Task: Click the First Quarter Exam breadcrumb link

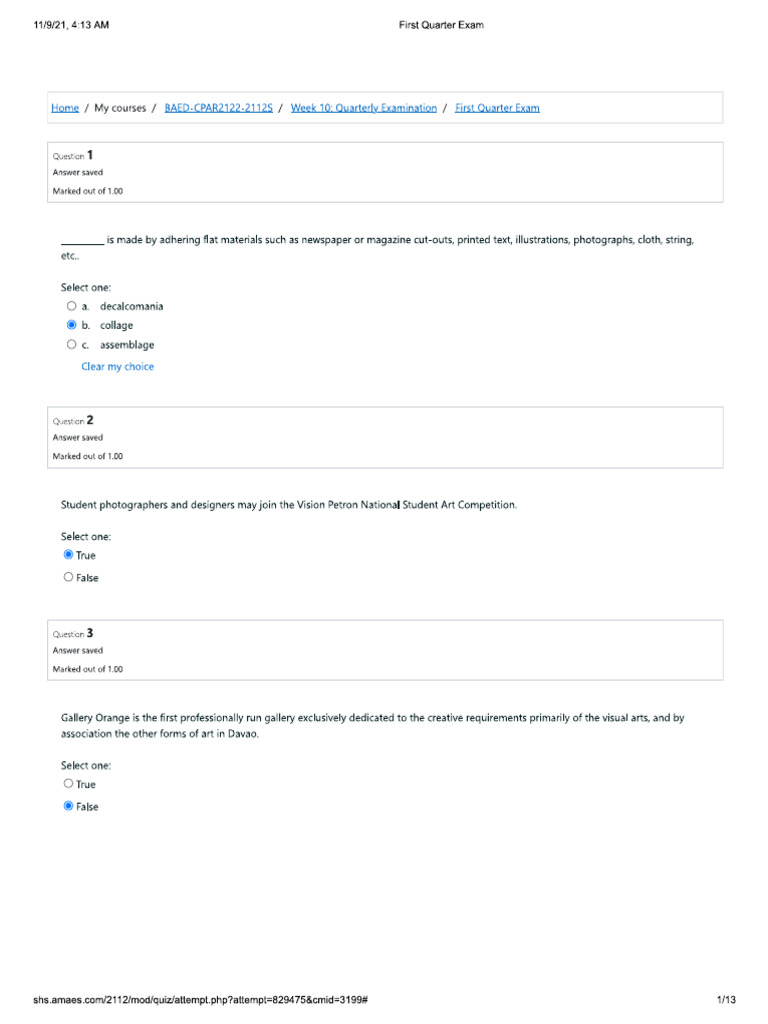Action: (497, 108)
